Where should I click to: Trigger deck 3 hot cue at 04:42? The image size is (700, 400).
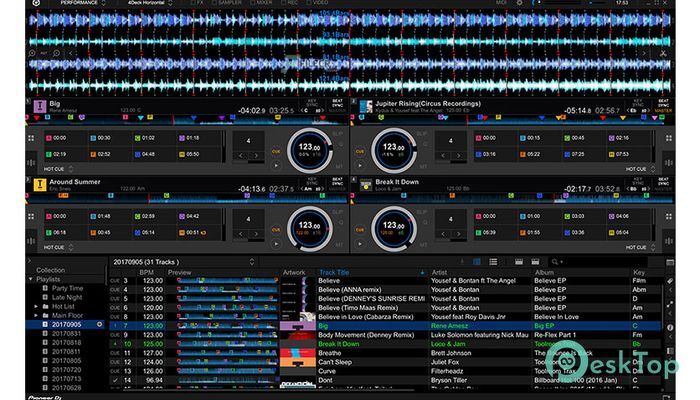click(x=198, y=217)
